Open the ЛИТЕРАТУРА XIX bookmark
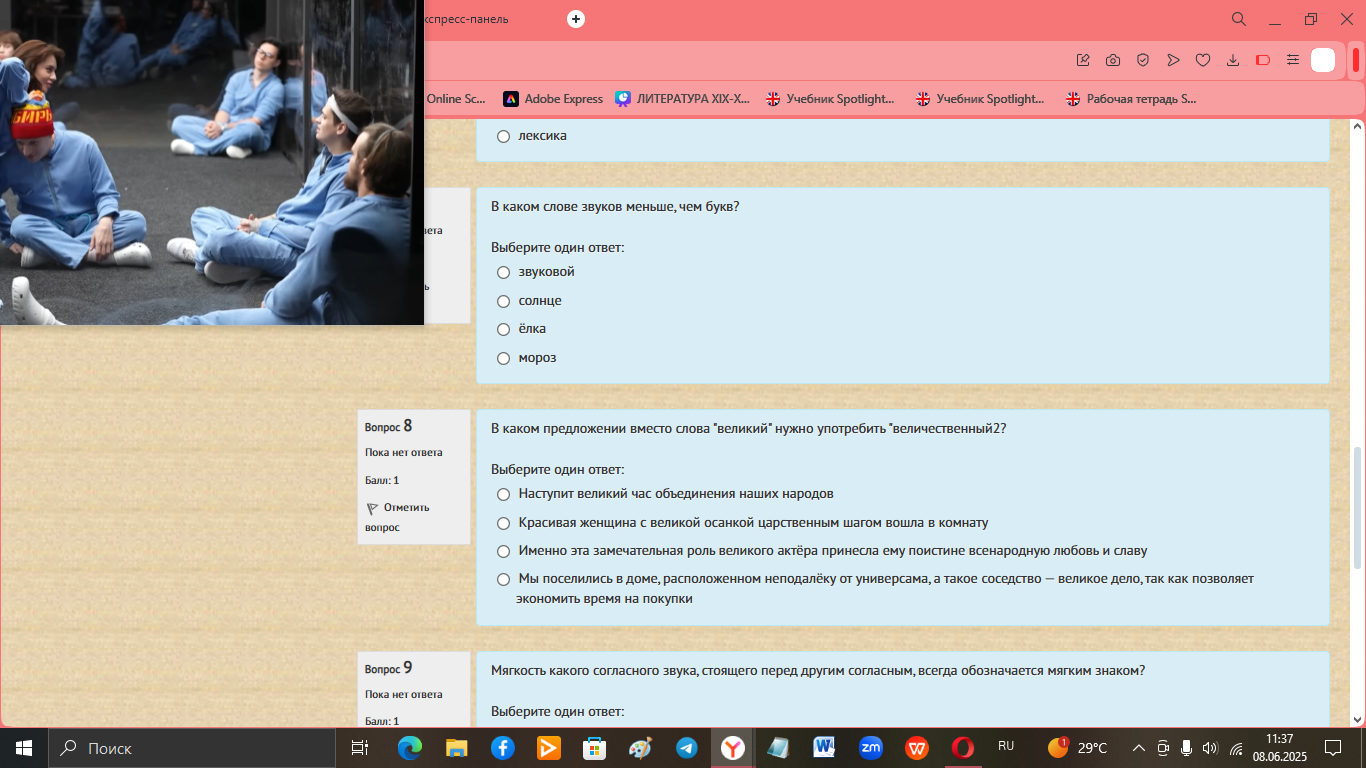This screenshot has width=1366, height=768. tap(683, 99)
